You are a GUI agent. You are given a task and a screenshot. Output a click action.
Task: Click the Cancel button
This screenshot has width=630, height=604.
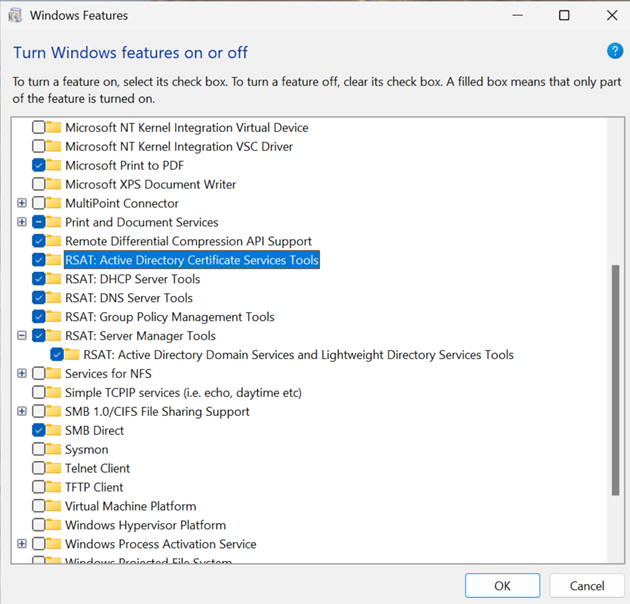click(587, 585)
